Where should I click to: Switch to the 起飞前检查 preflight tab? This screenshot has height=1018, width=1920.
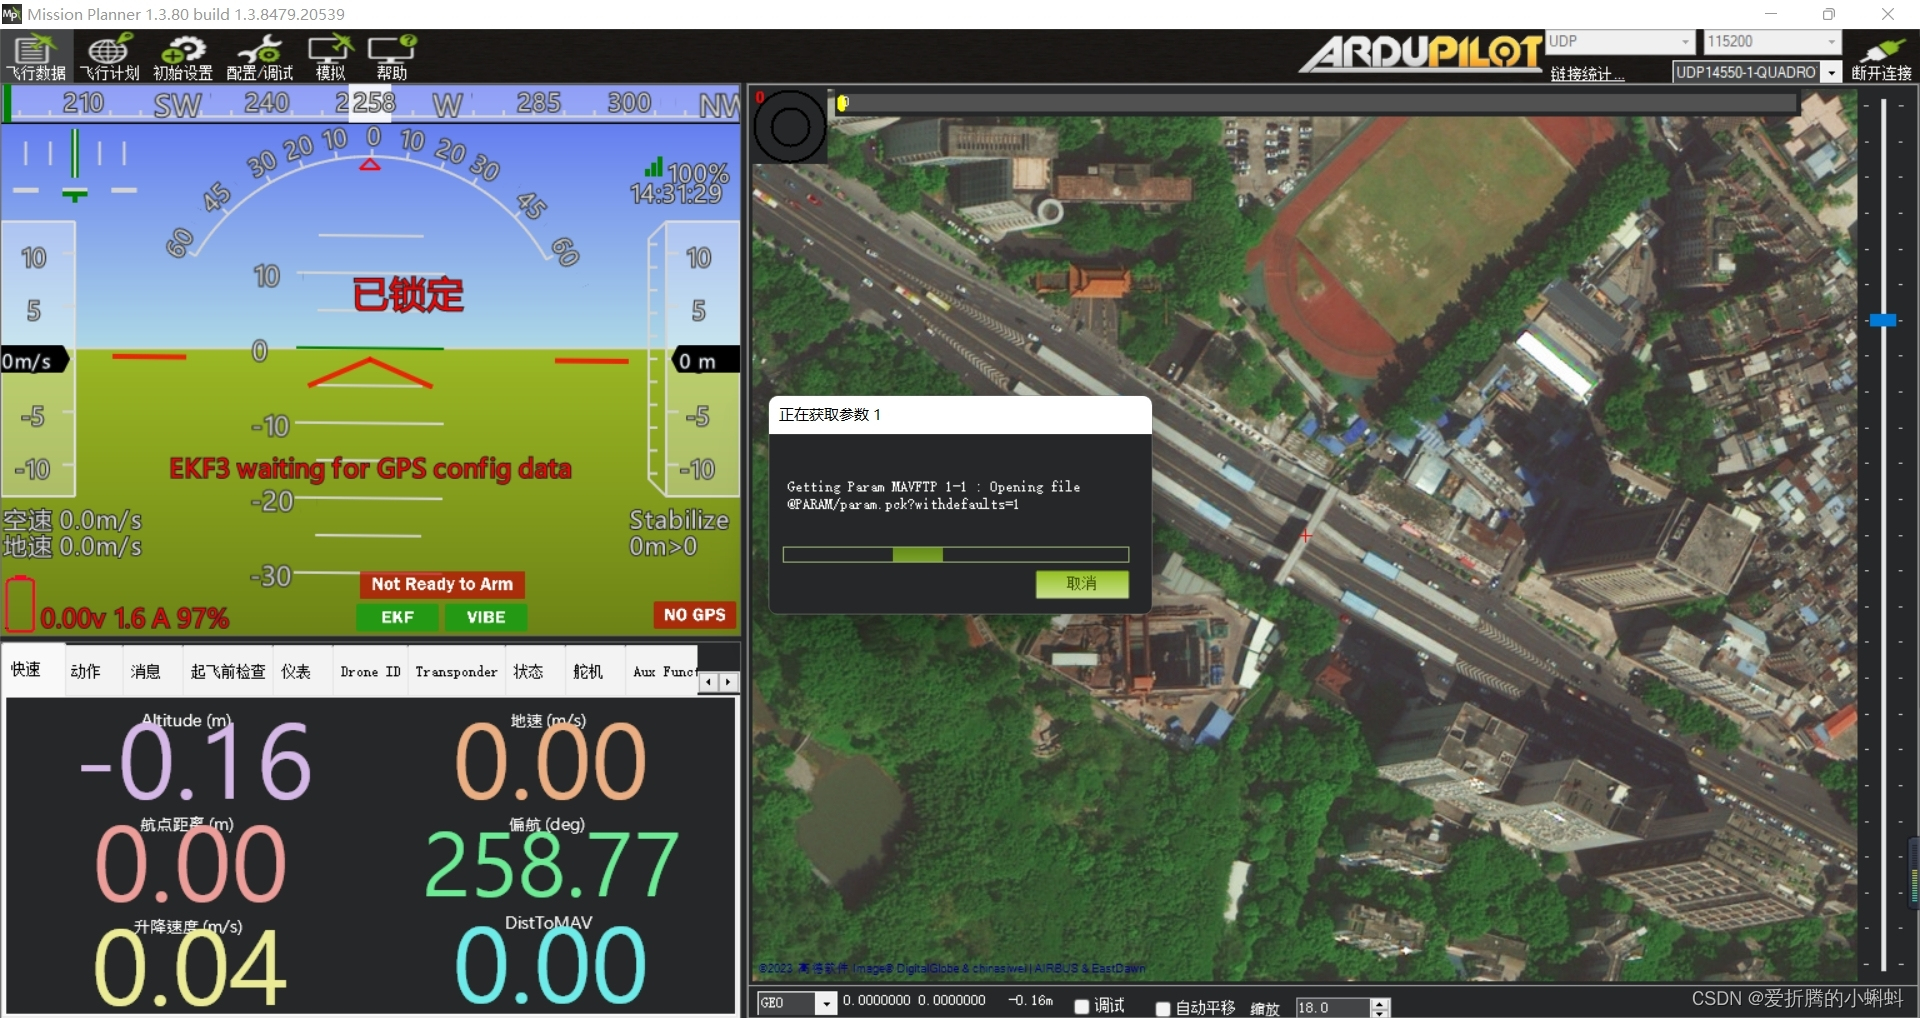coord(227,671)
